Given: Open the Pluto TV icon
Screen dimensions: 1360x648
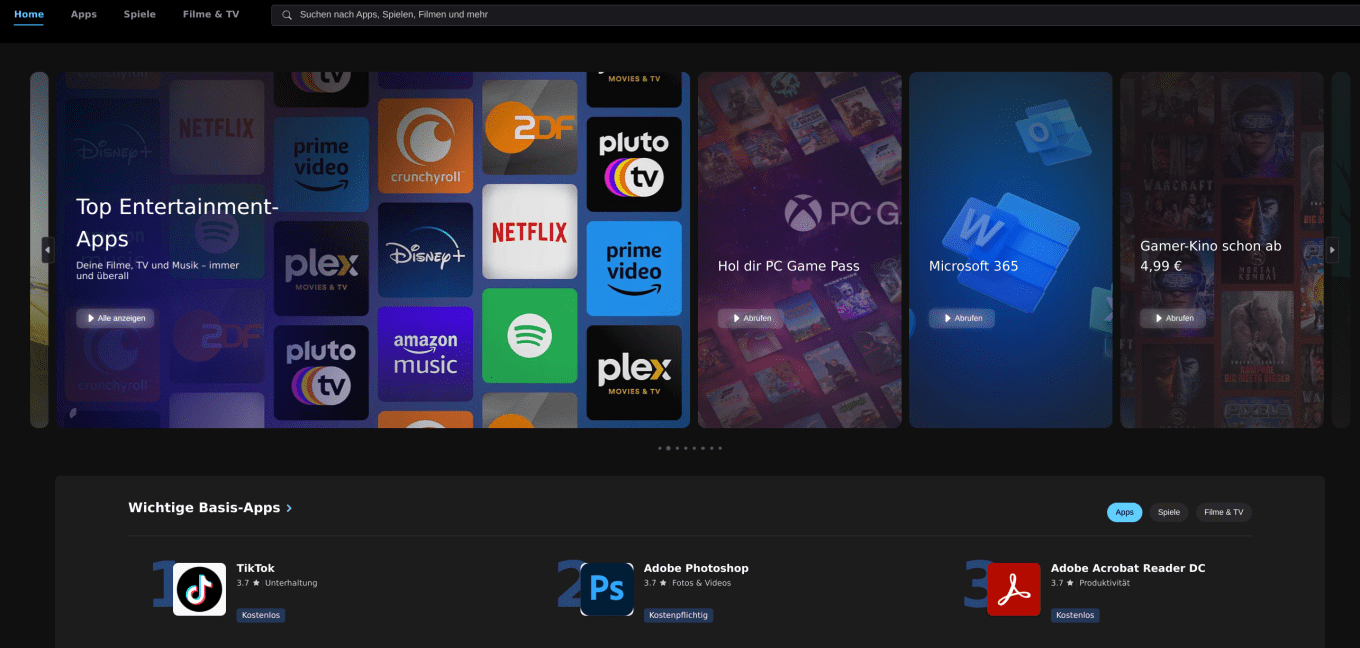Looking at the screenshot, I should [x=634, y=164].
